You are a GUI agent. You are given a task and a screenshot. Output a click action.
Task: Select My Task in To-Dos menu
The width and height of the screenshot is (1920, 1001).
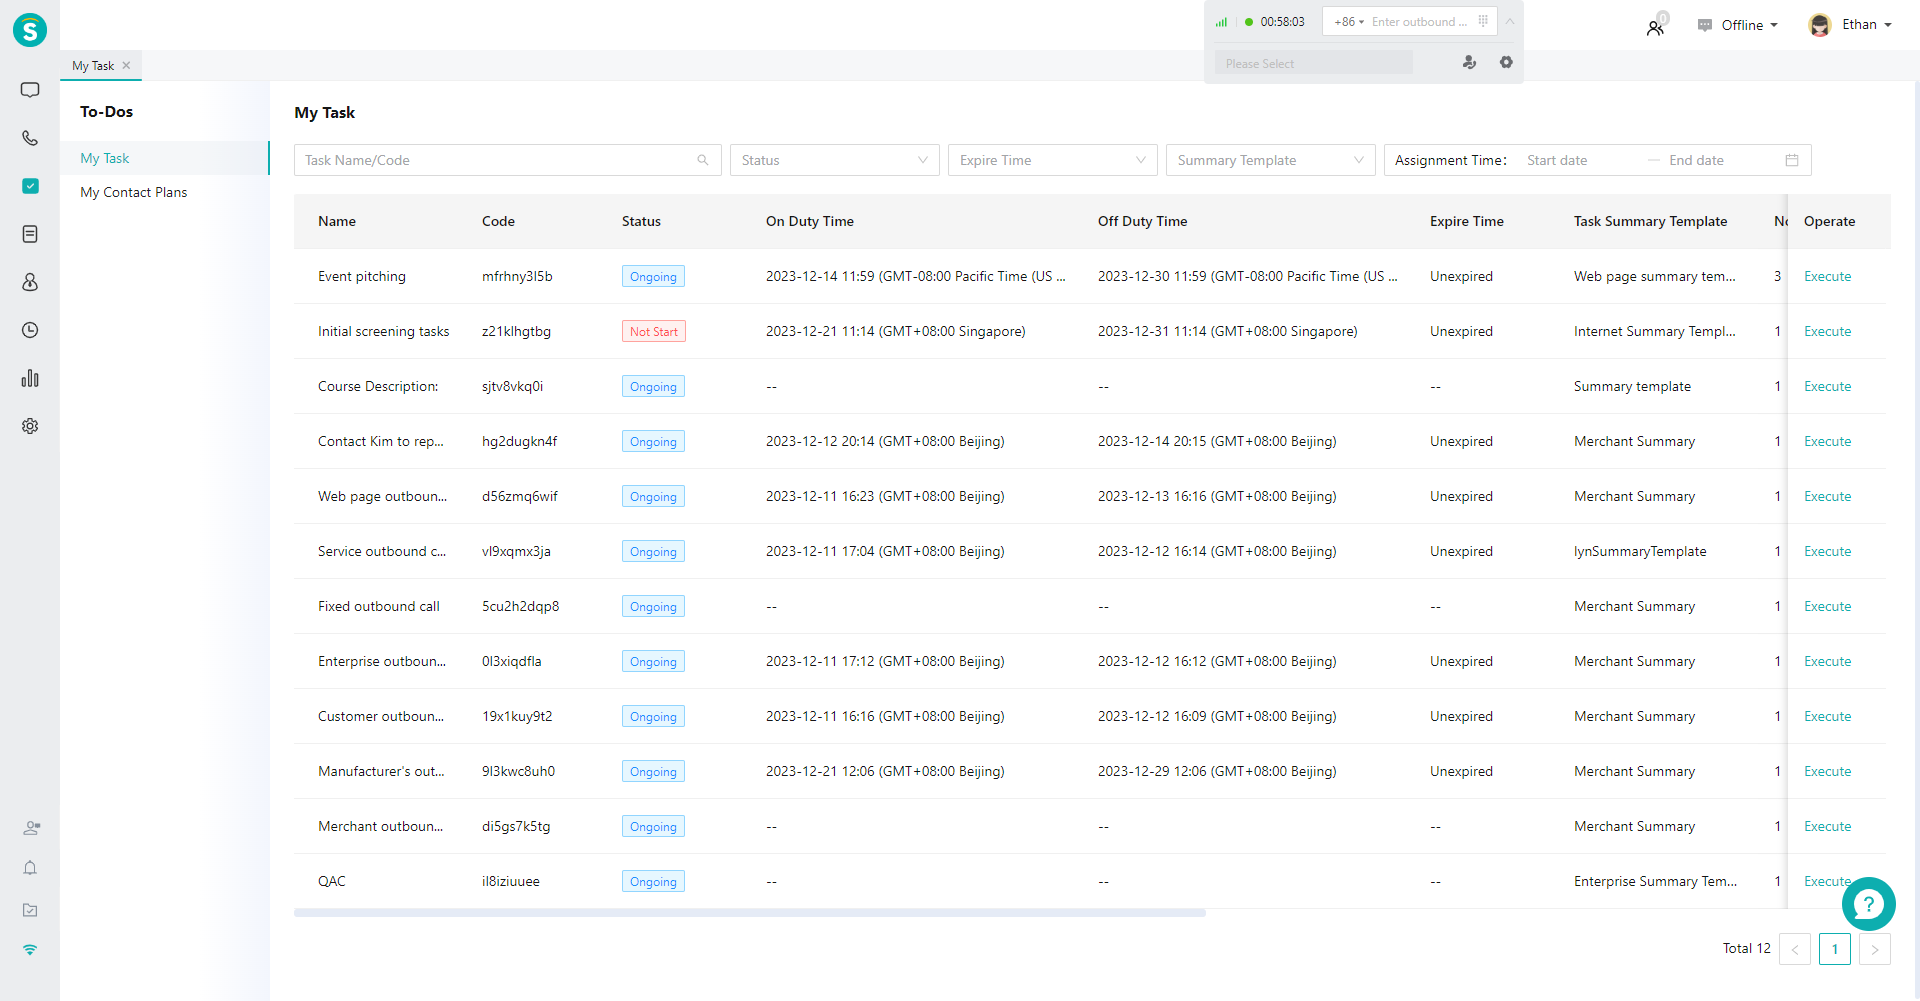[165, 158]
